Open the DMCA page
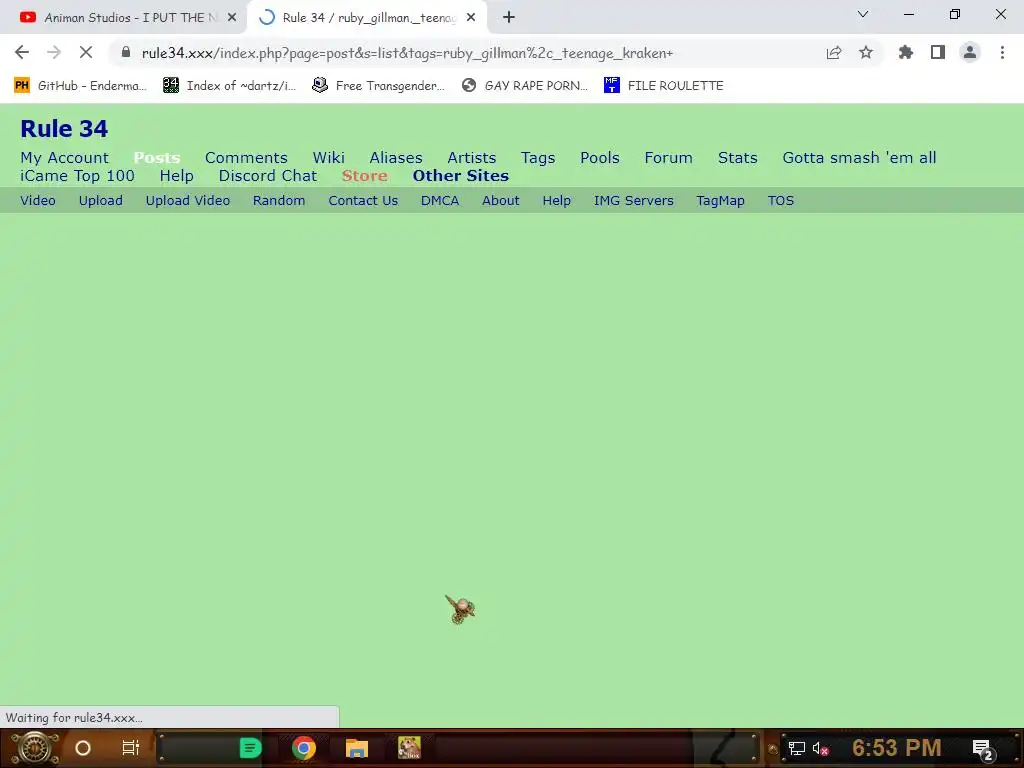Screen dimensions: 1024x768 pos(440,200)
